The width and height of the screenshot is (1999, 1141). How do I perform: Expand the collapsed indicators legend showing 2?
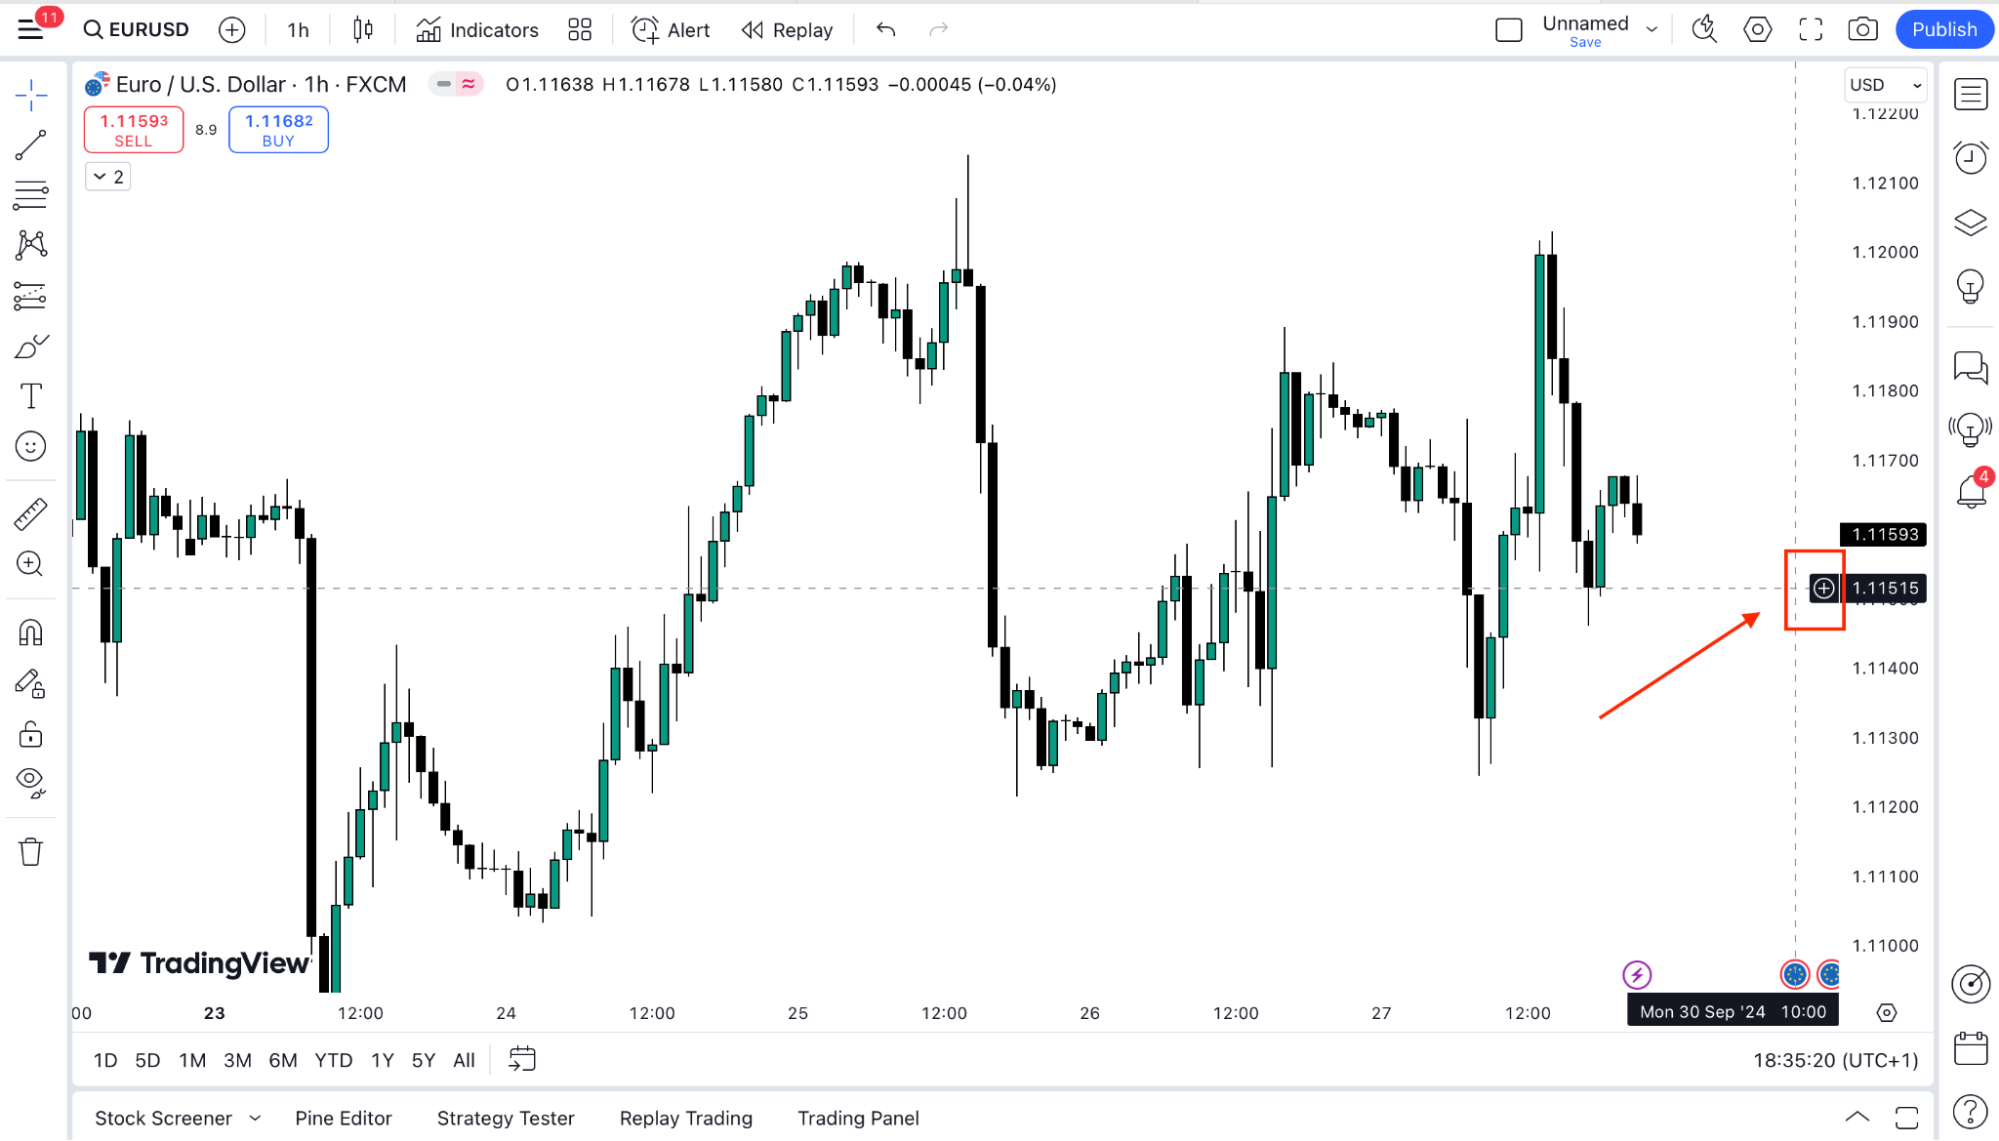[x=108, y=177]
